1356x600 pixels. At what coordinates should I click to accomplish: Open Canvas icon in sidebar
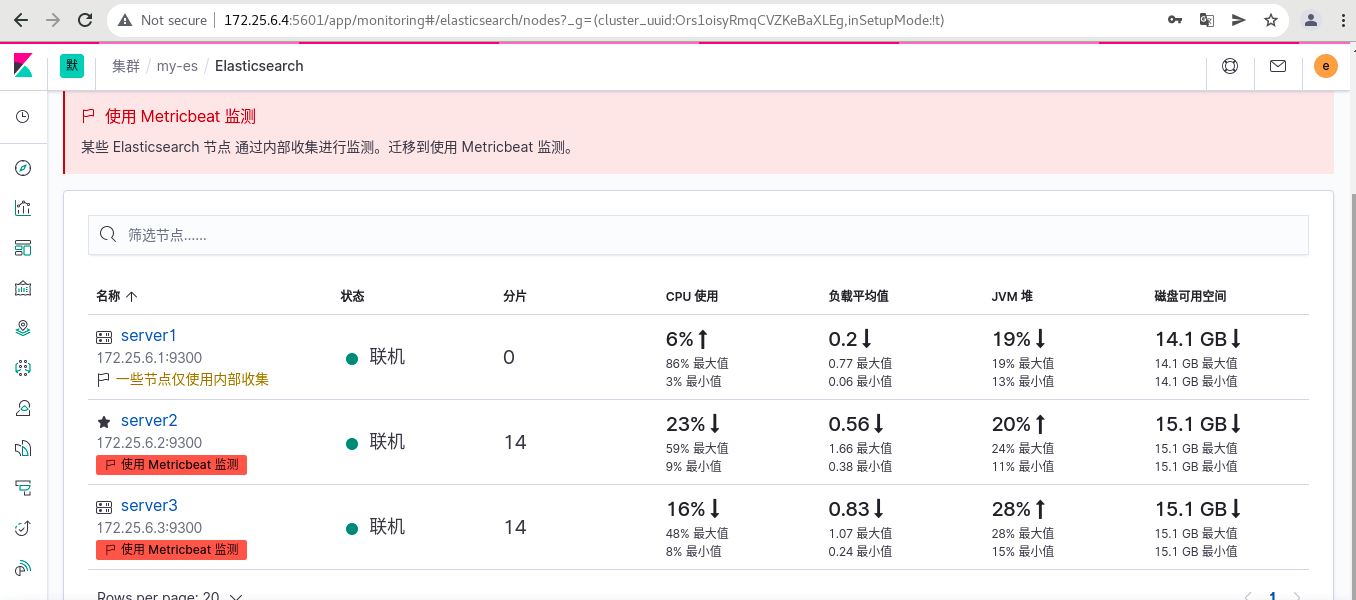[x=23, y=288]
